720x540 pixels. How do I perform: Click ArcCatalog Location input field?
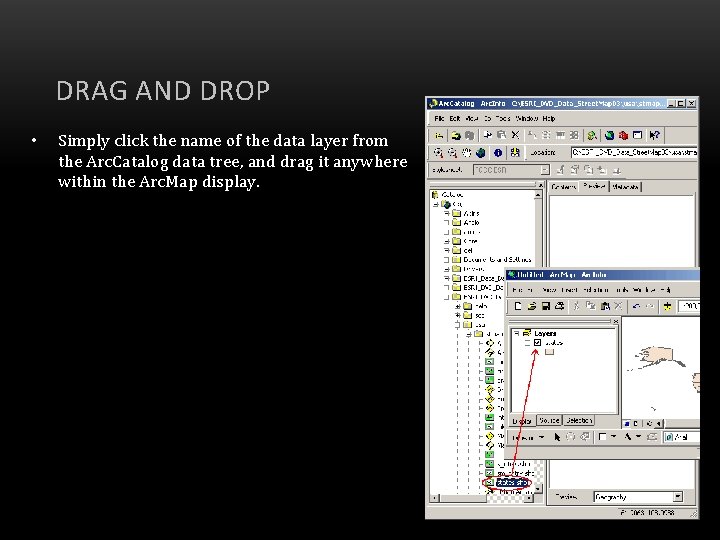[634, 152]
